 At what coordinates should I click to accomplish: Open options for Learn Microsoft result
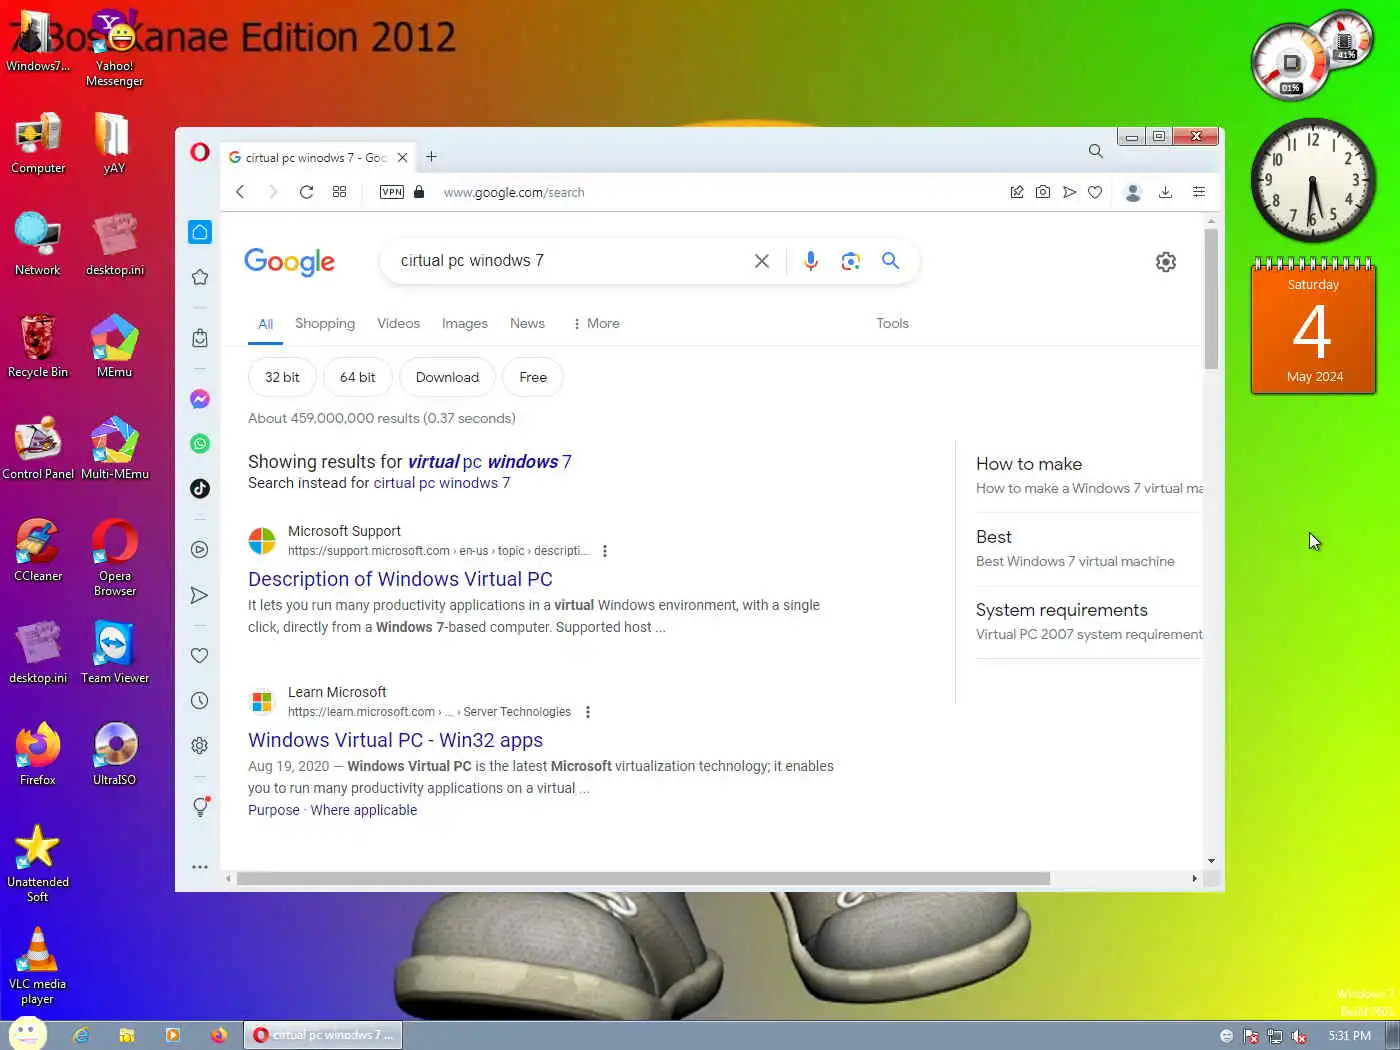coord(588,712)
